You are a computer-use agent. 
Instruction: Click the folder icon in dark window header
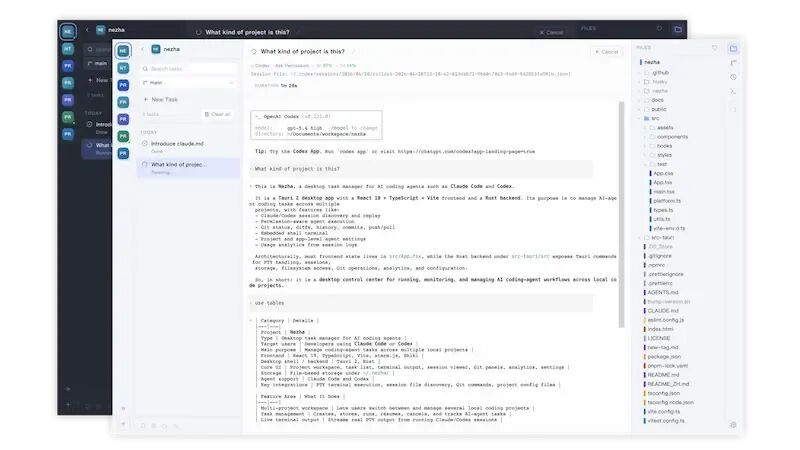[678, 29]
